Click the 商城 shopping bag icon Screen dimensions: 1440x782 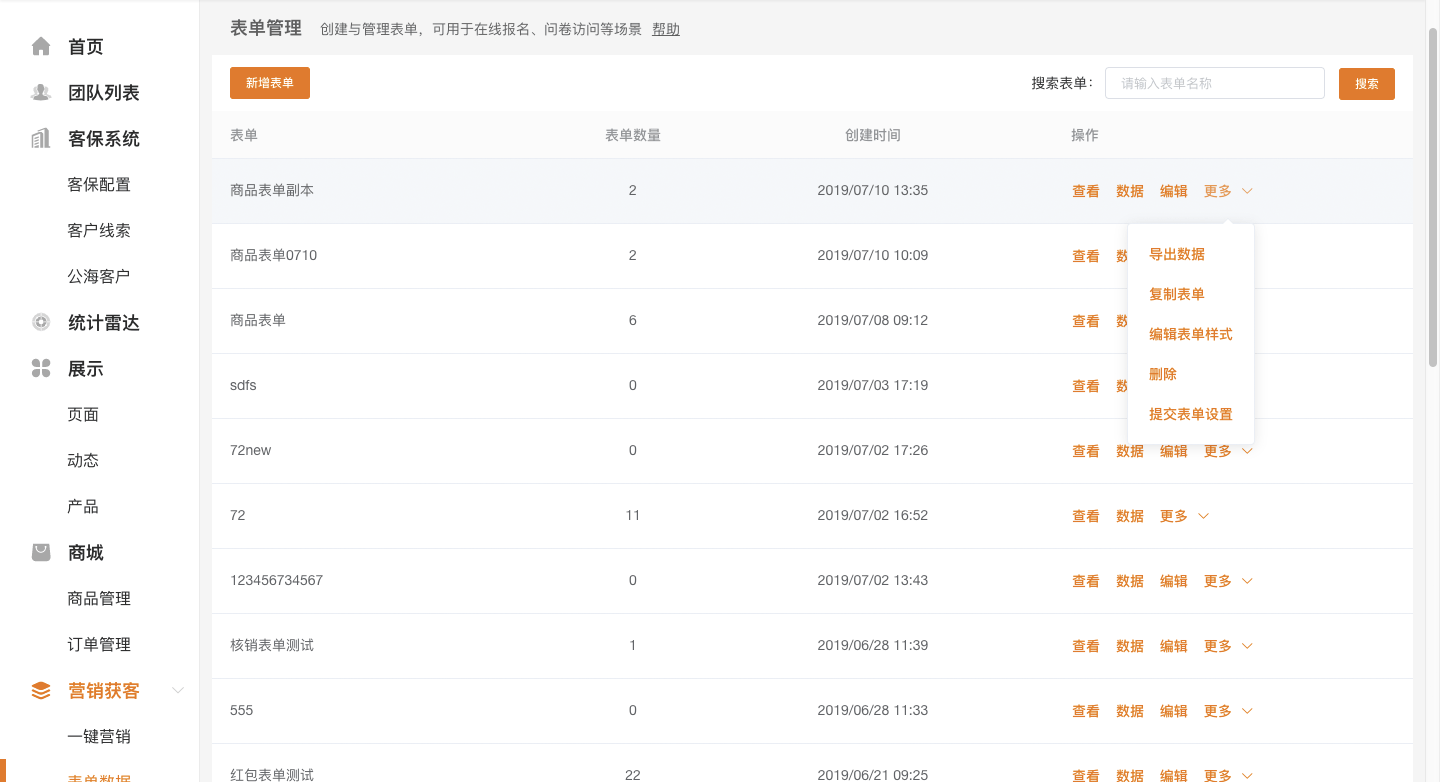pos(41,553)
